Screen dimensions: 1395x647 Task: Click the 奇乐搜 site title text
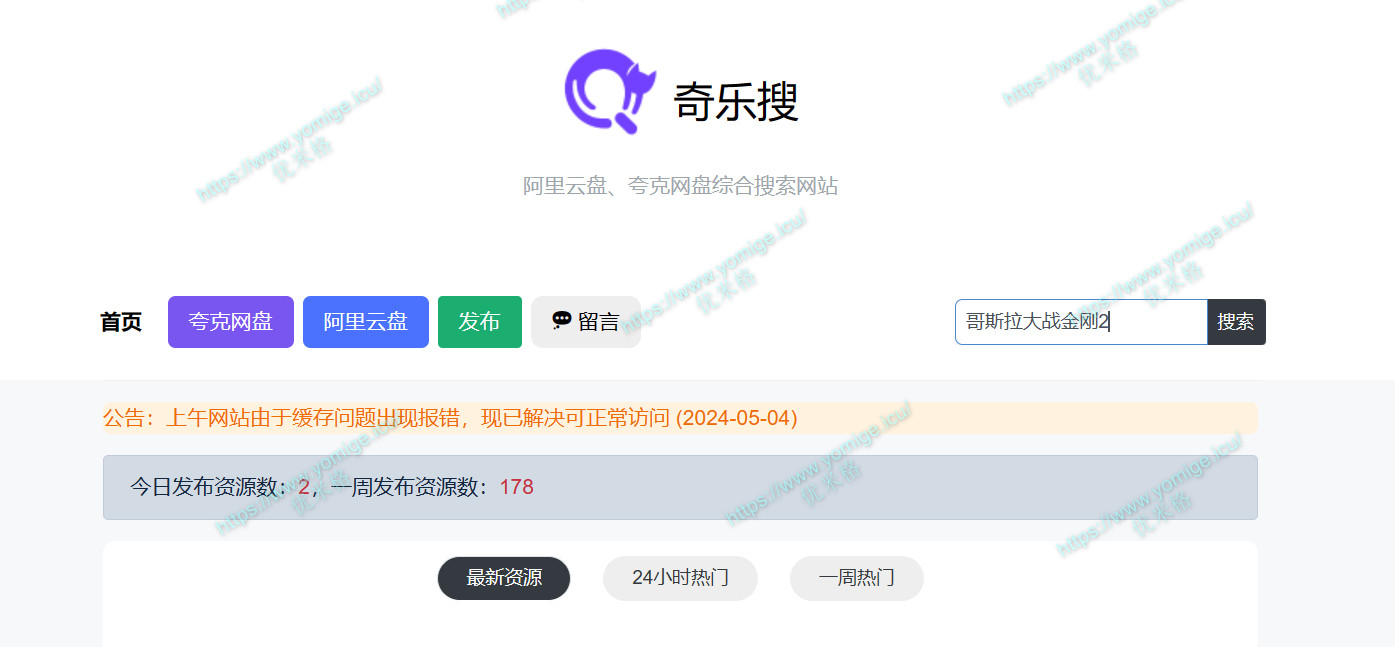tap(736, 101)
